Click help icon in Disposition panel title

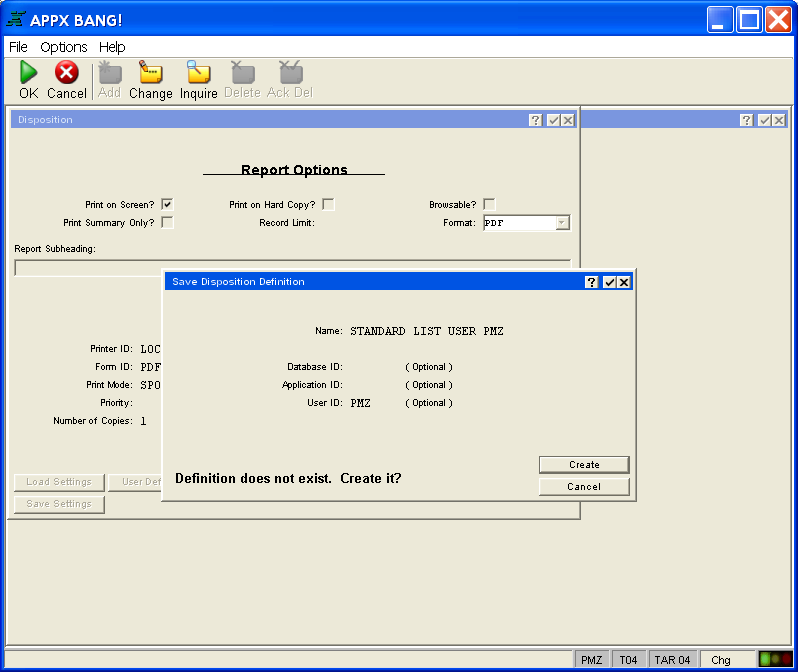[x=536, y=120]
